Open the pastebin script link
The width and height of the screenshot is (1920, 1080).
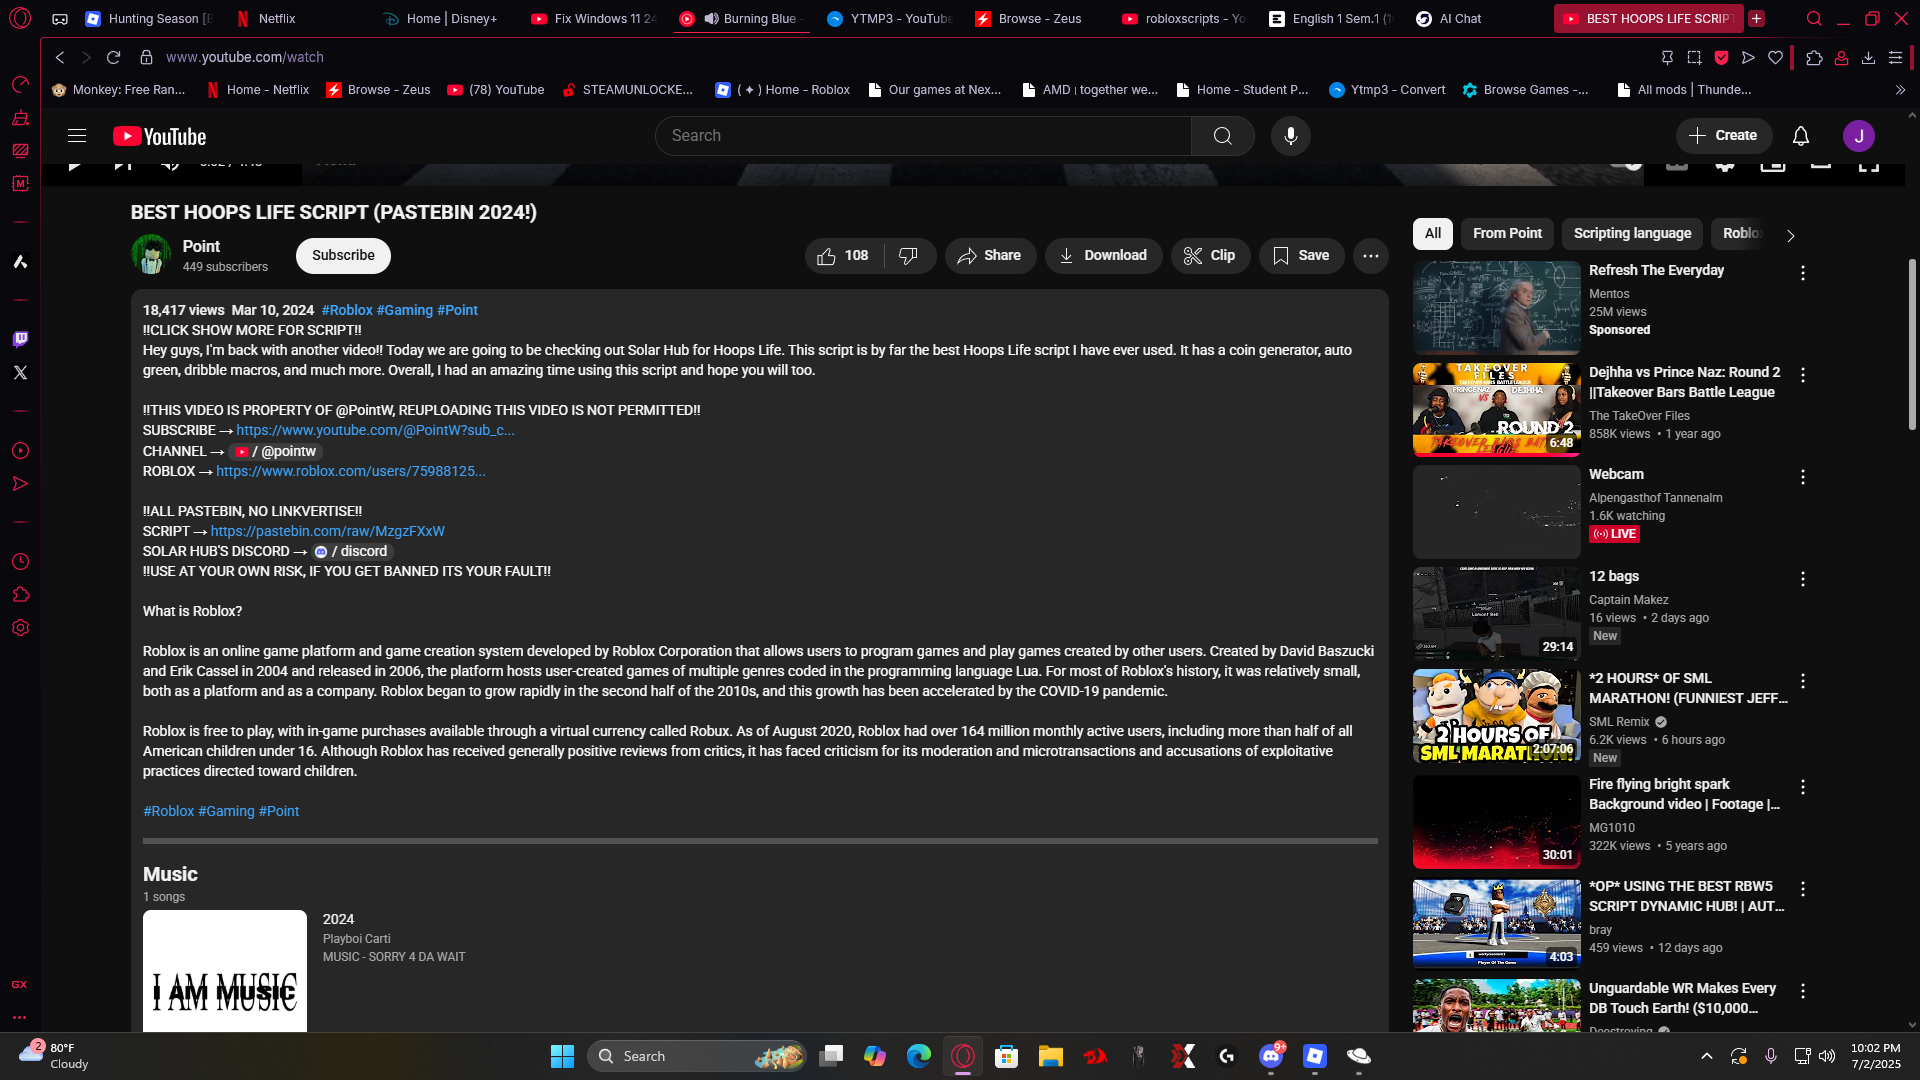point(327,531)
